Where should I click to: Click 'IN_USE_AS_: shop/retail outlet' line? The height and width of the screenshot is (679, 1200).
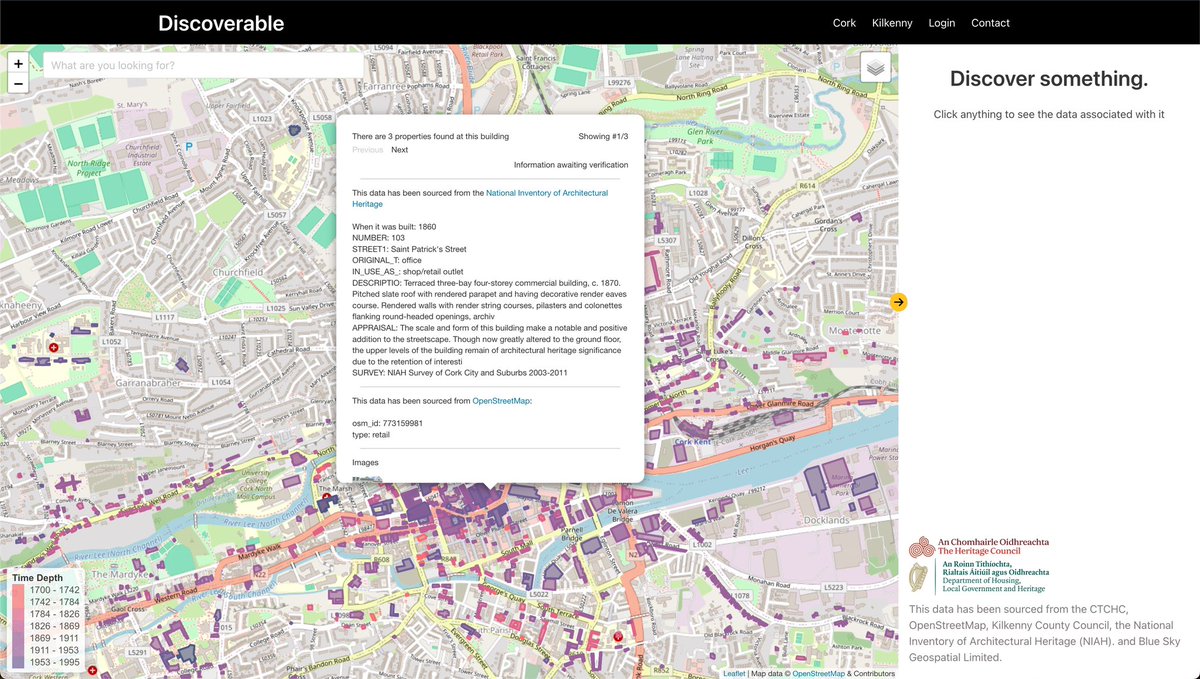409,271
